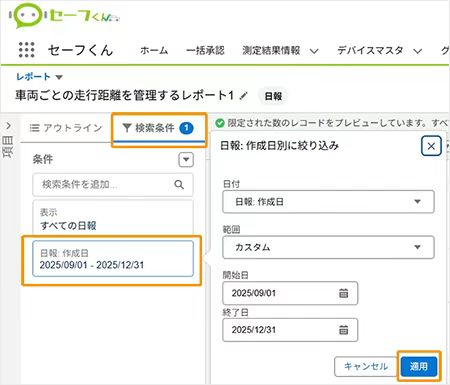Go to ホーム tab
450x385 pixels.
(x=154, y=50)
